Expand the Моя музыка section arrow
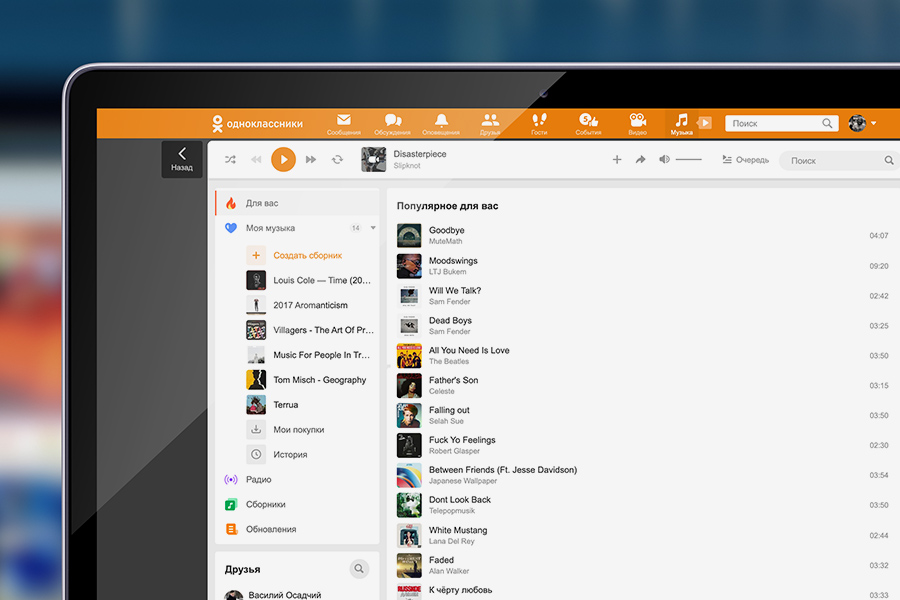Image resolution: width=900 pixels, height=600 pixels. (x=373, y=228)
